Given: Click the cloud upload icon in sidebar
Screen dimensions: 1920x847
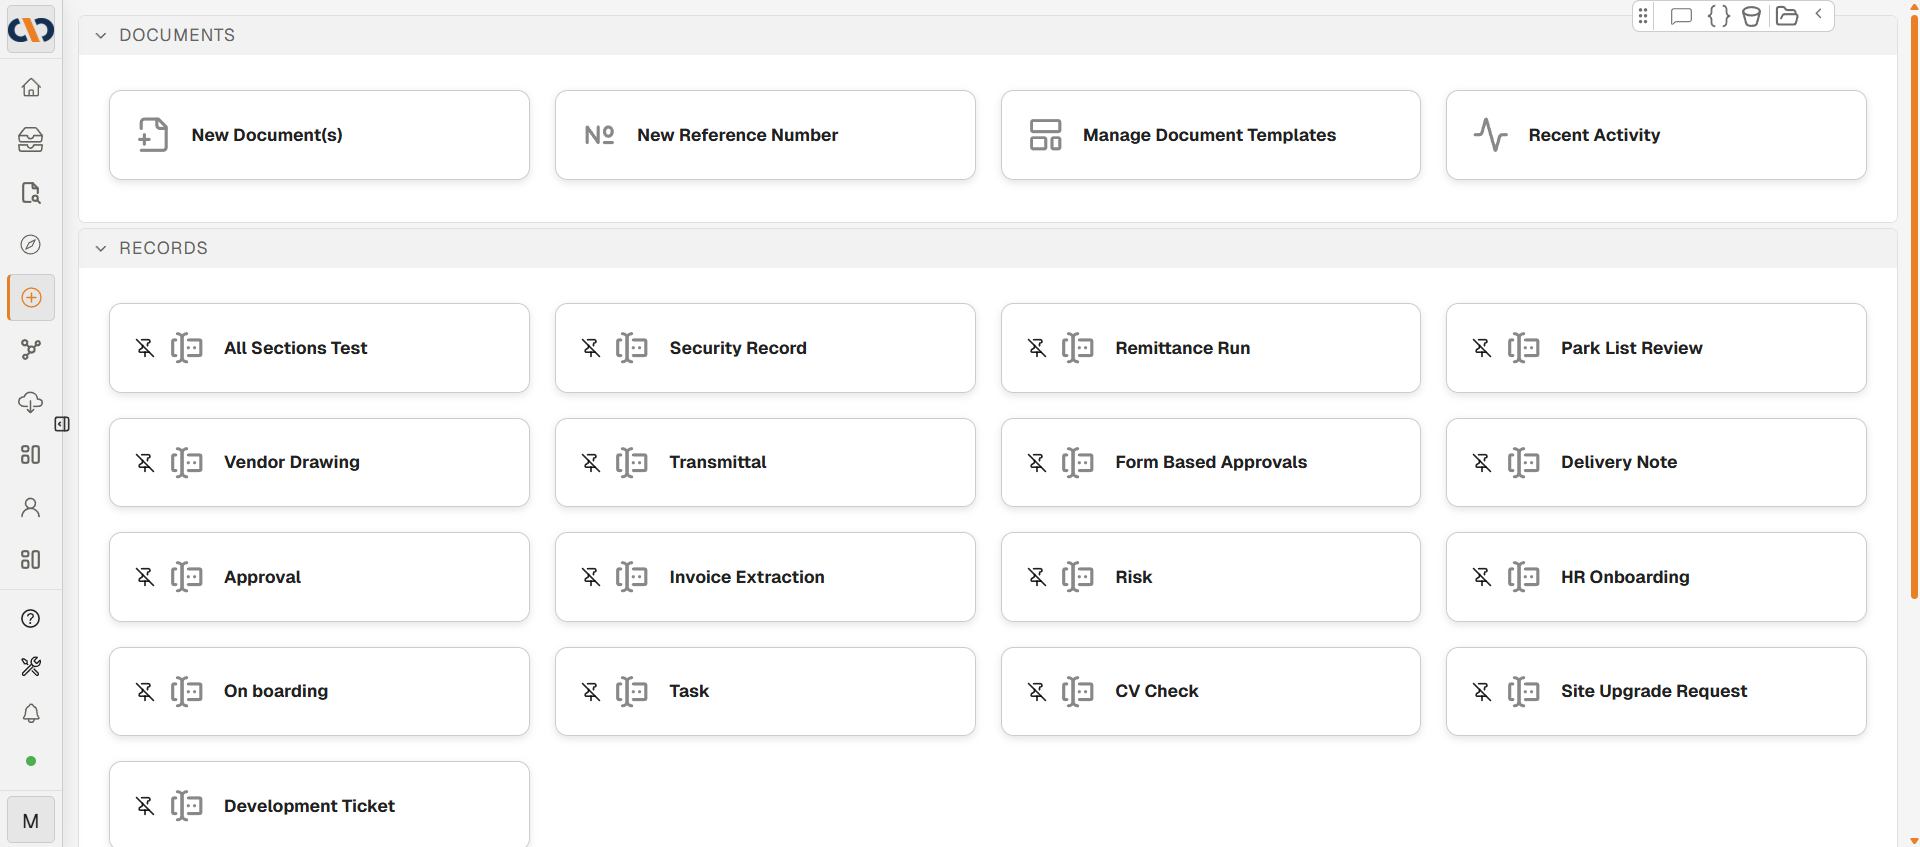Looking at the screenshot, I should click(x=31, y=402).
